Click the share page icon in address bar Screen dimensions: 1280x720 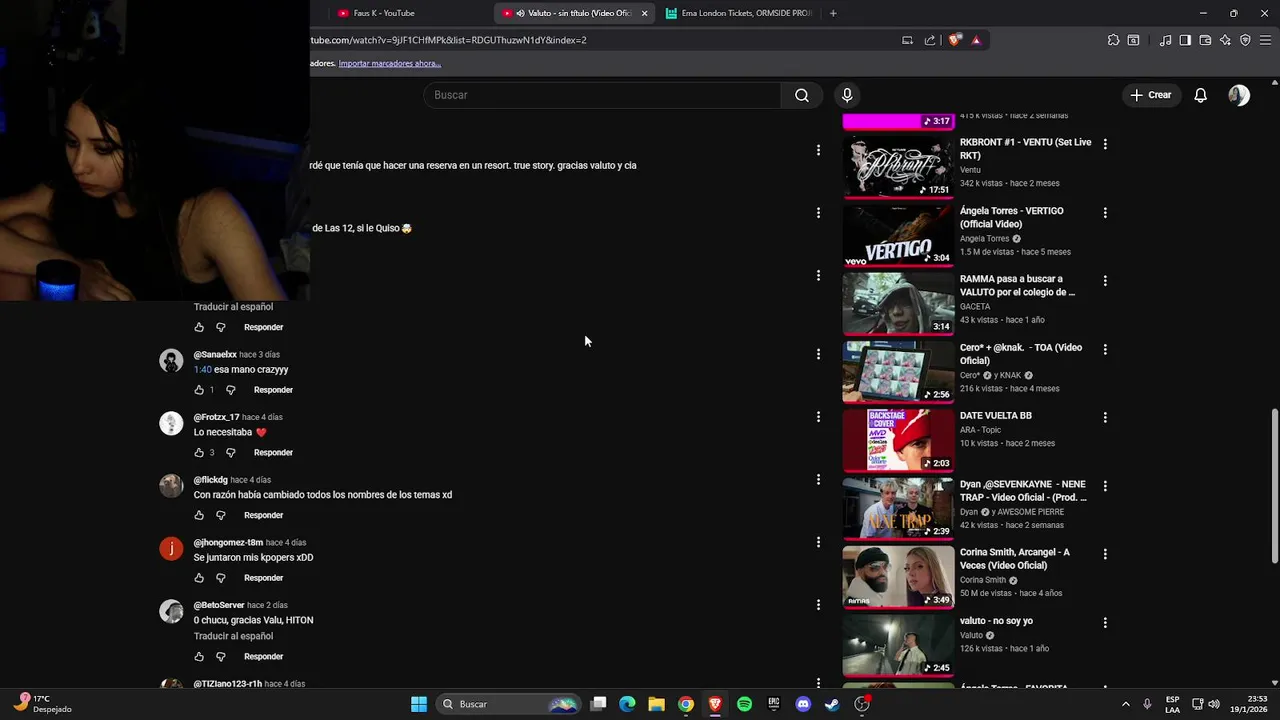[x=930, y=40]
